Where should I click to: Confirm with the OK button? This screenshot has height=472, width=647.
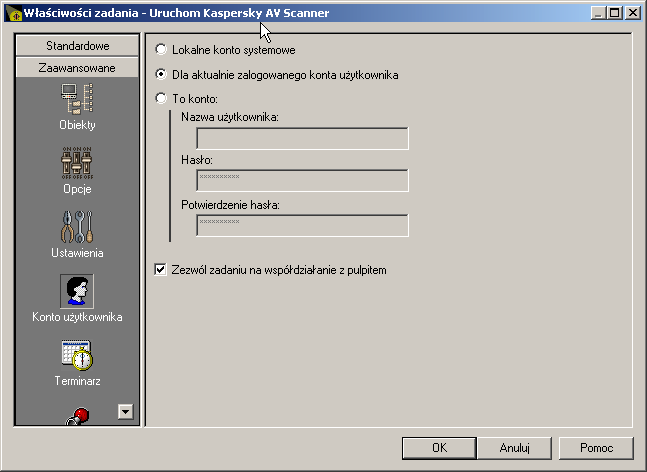point(439,448)
